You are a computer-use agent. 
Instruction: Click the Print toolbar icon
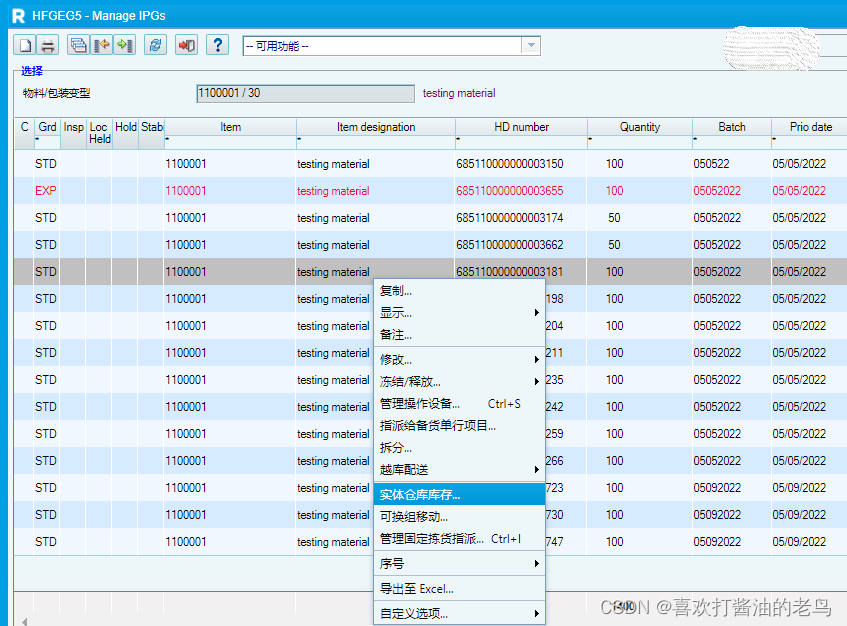46,45
